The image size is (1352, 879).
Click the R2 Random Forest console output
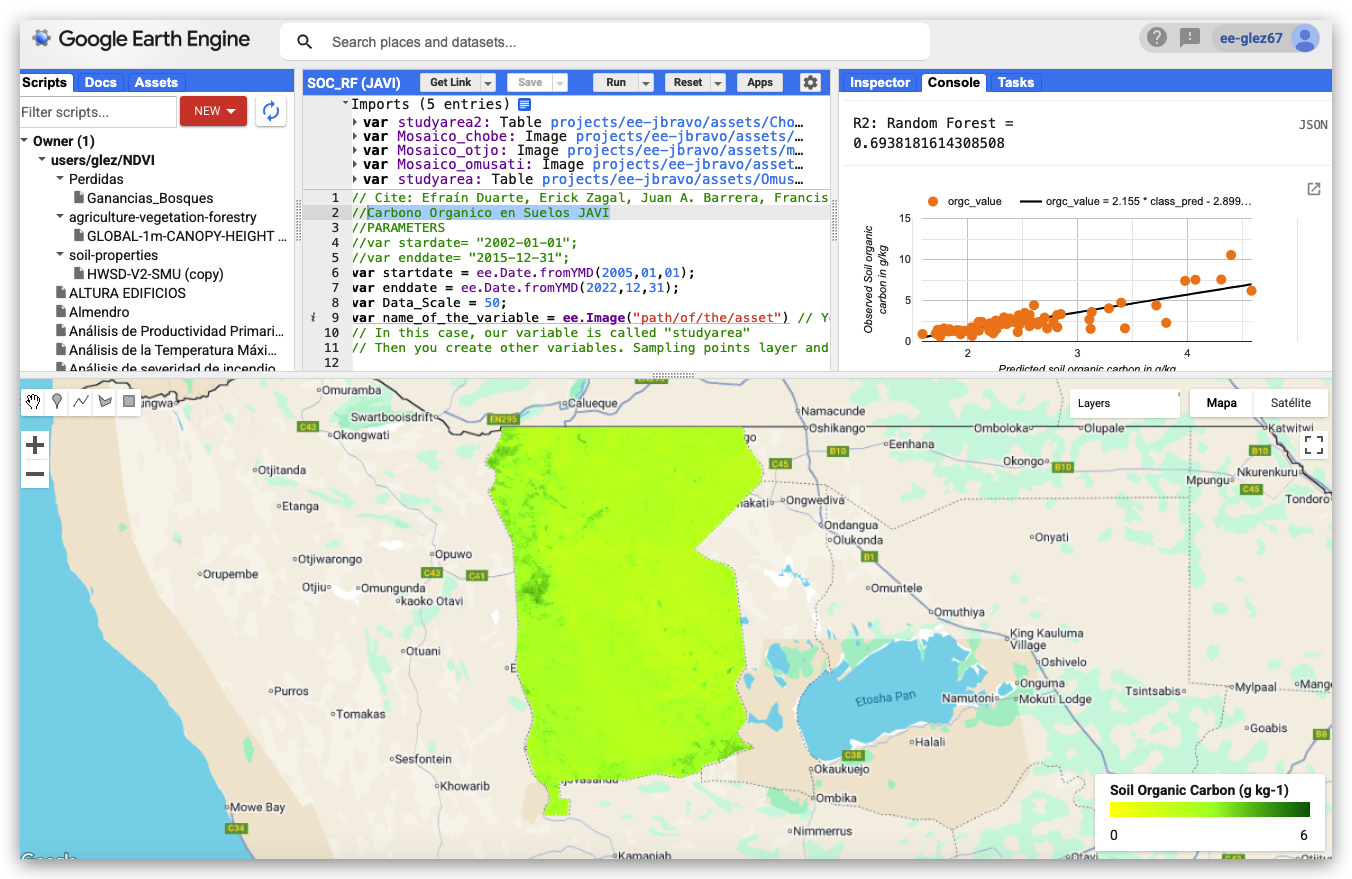tap(933, 133)
